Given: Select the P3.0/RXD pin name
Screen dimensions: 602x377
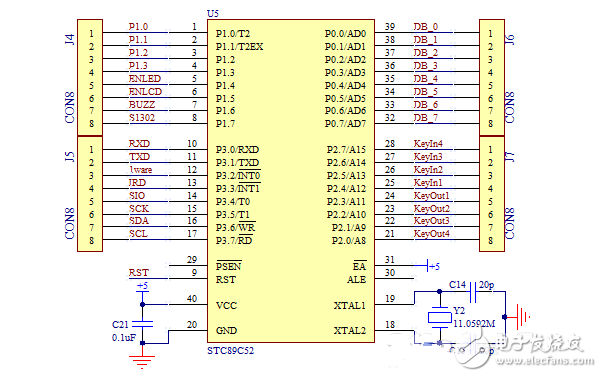Looking at the screenshot, I should click(237, 150).
